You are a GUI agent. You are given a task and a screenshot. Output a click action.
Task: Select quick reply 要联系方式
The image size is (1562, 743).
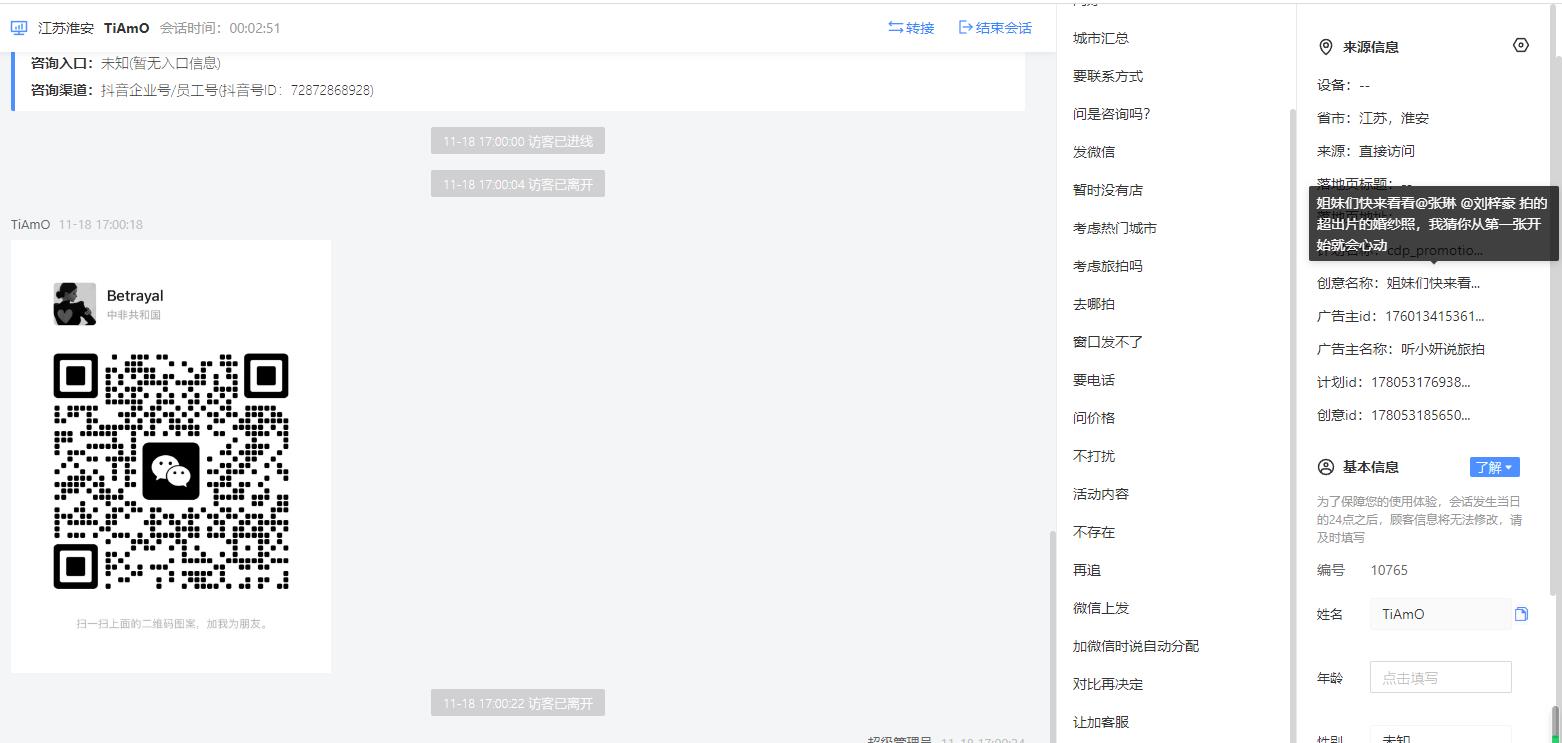pyautogui.click(x=1108, y=76)
